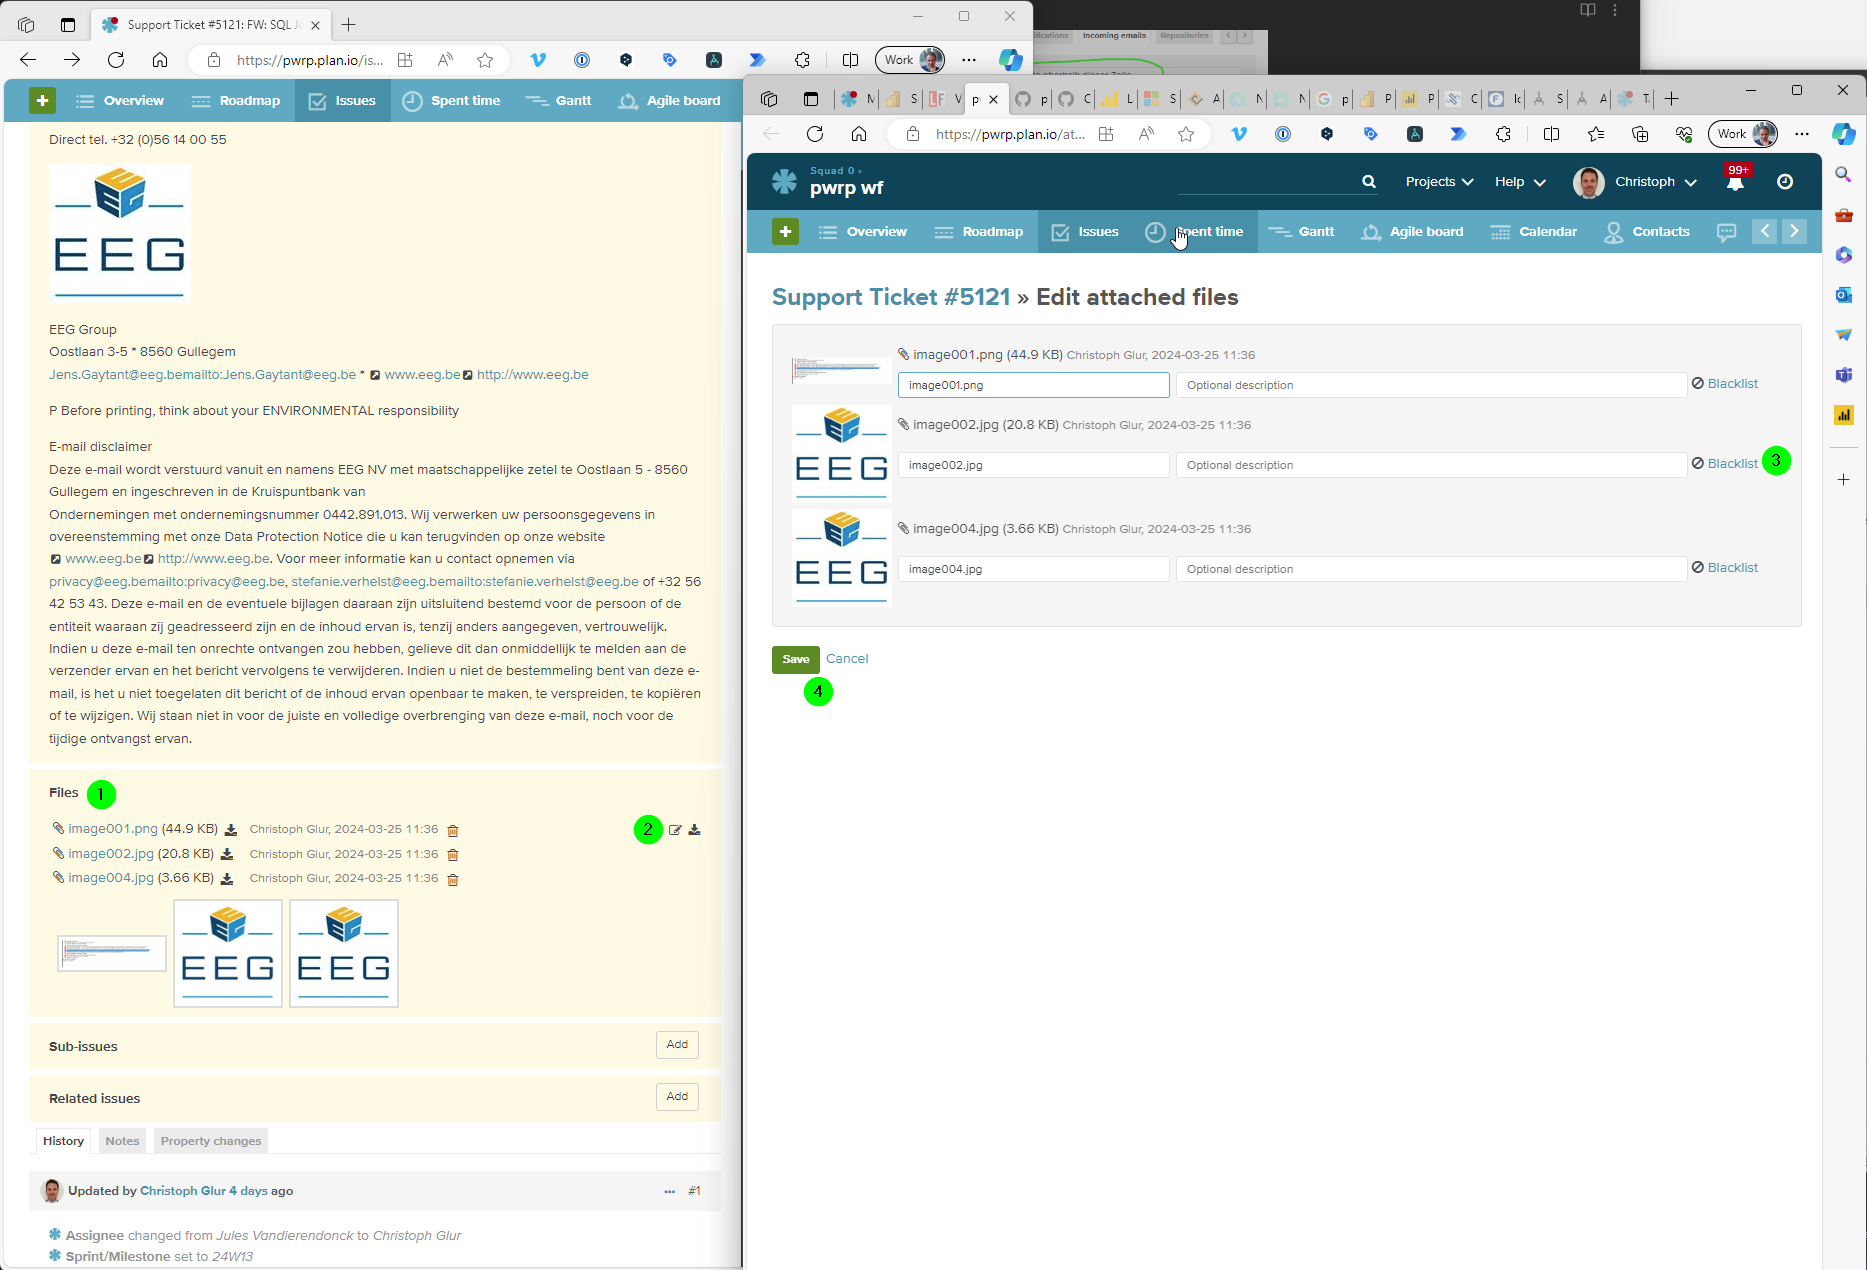Open extensions puzzle icon in right window
Viewport: 1867px width, 1270px height.
pos(1503,134)
